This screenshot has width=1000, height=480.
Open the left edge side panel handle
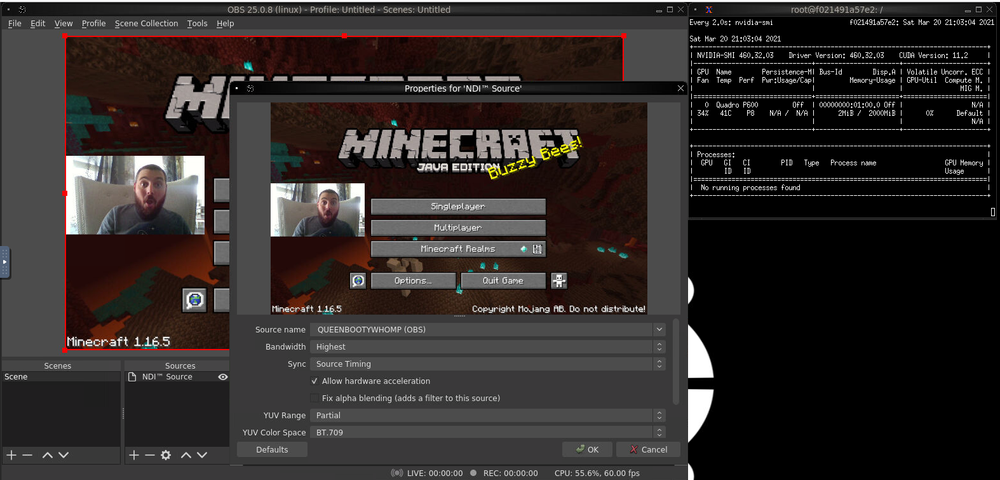coord(4,261)
